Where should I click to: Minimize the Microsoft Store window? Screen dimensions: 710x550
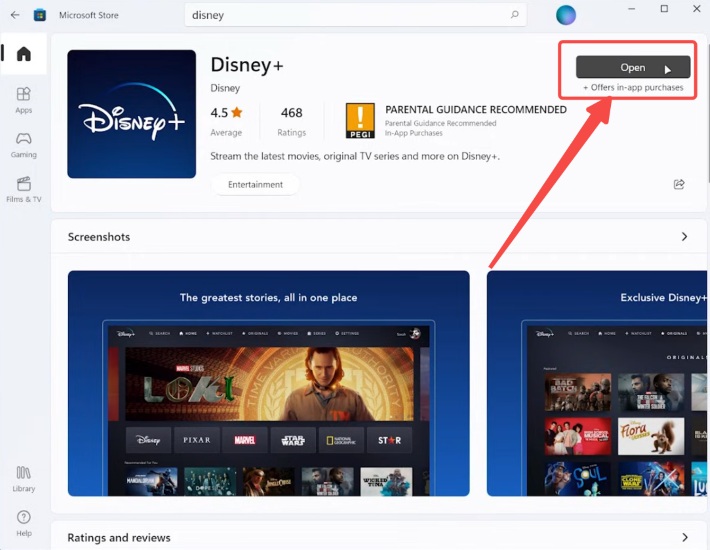coord(632,9)
